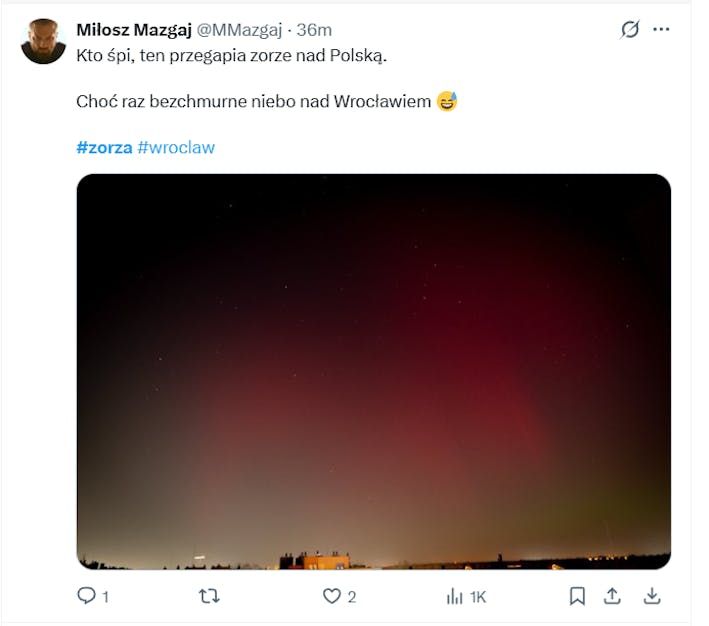Open the #wroclaw hashtag
The image size is (709, 626).
[x=176, y=148]
